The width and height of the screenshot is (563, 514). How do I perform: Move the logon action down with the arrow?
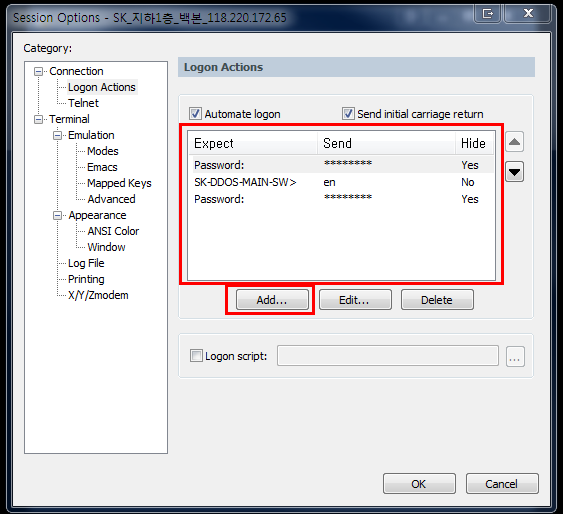514,172
